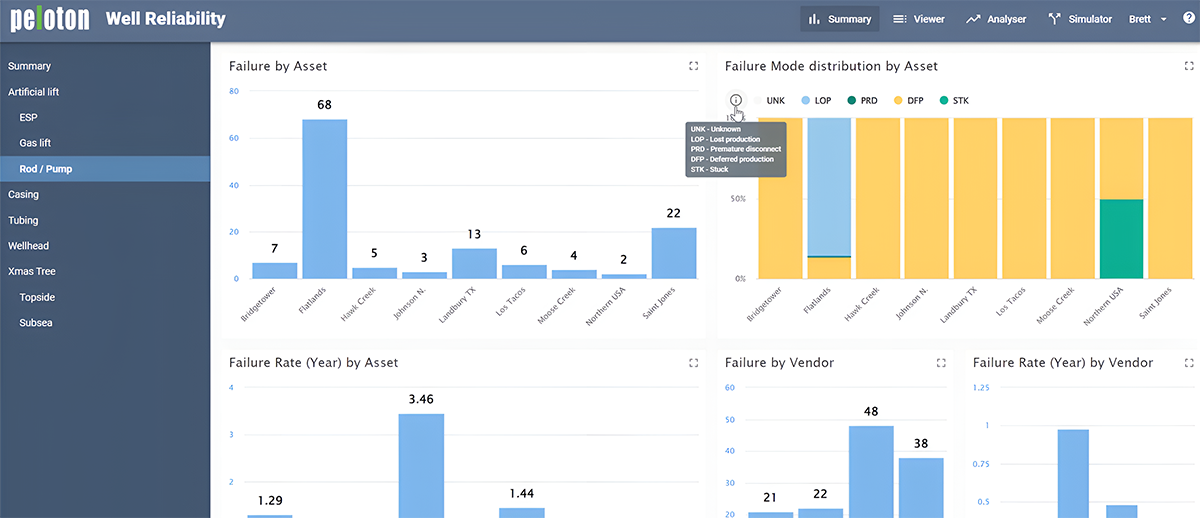
Task: Expand the Artificial lift section
Action: (x=34, y=92)
